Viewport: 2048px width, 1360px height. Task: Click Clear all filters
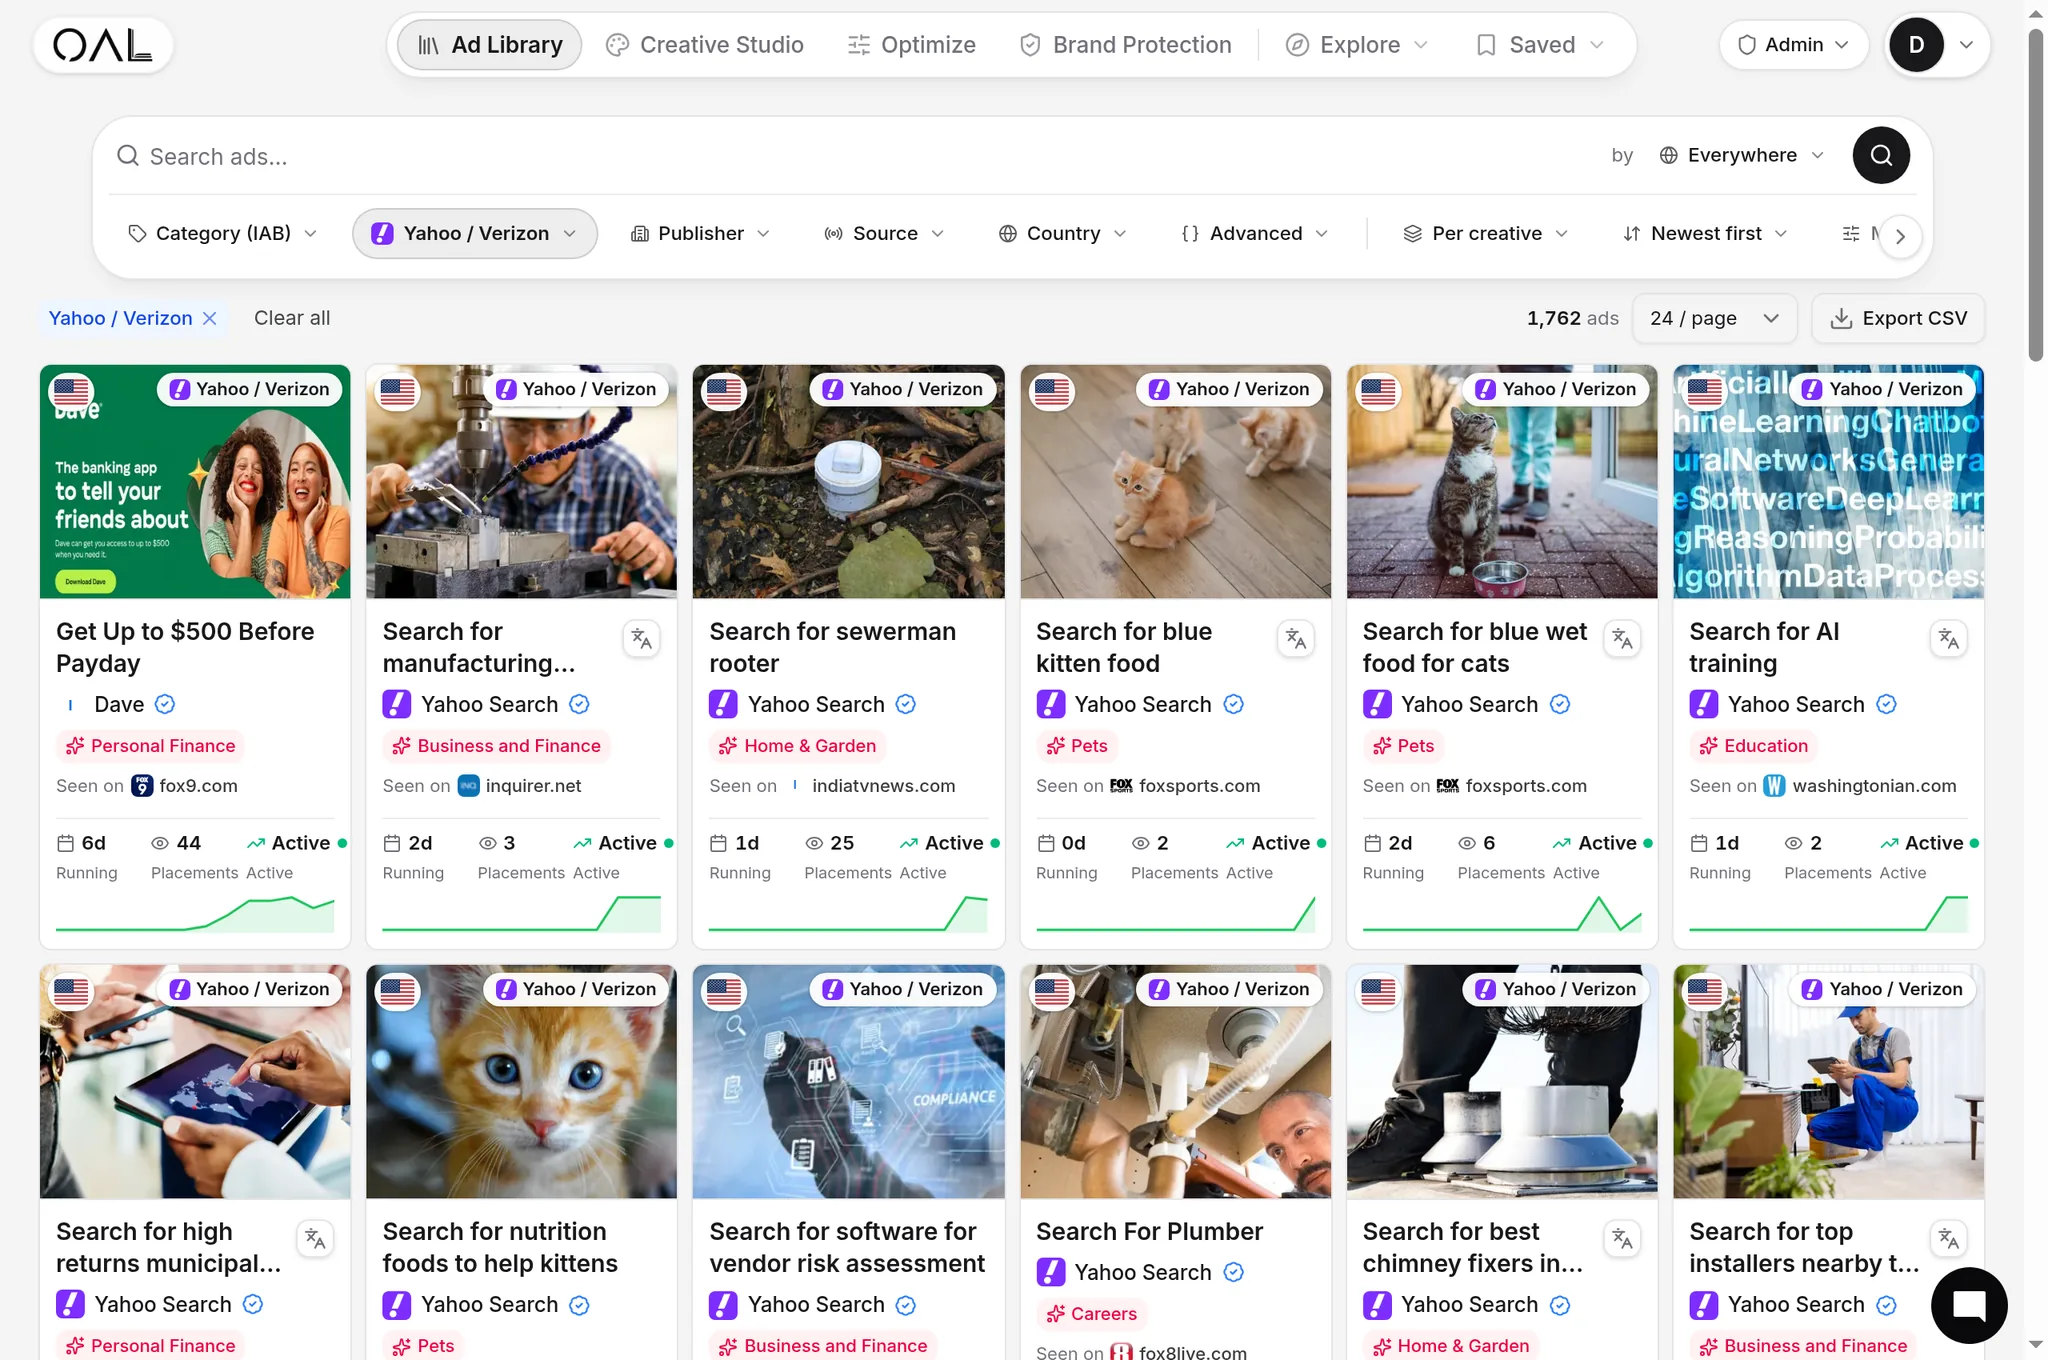pyautogui.click(x=292, y=318)
